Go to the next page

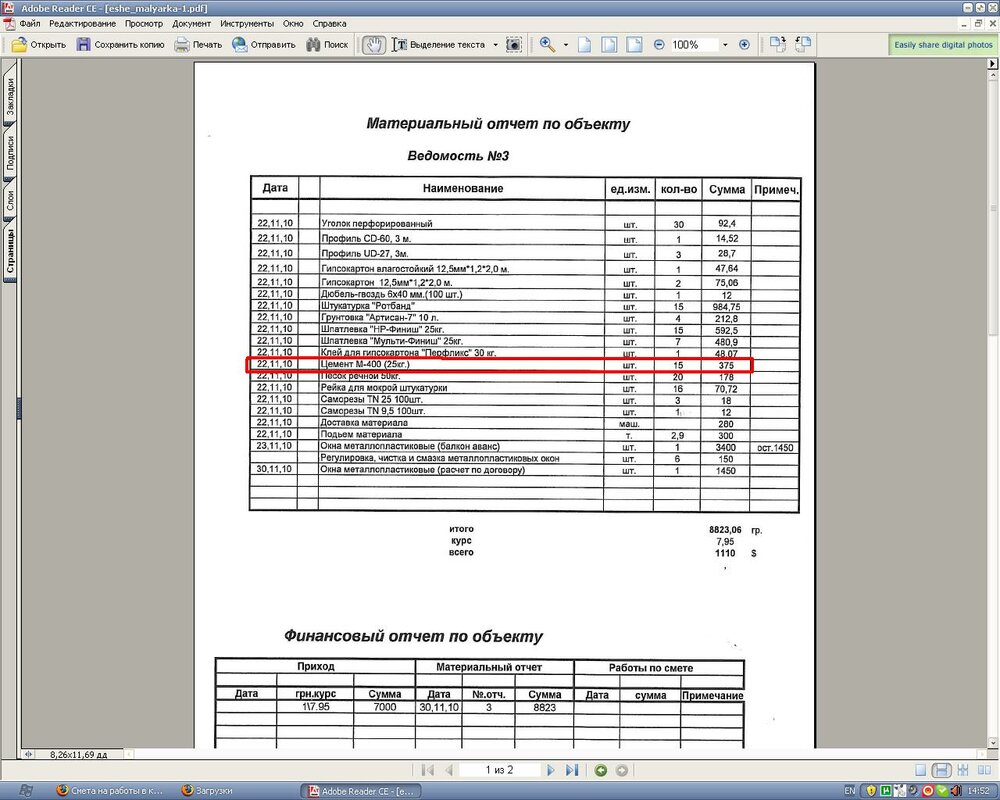tap(550, 770)
